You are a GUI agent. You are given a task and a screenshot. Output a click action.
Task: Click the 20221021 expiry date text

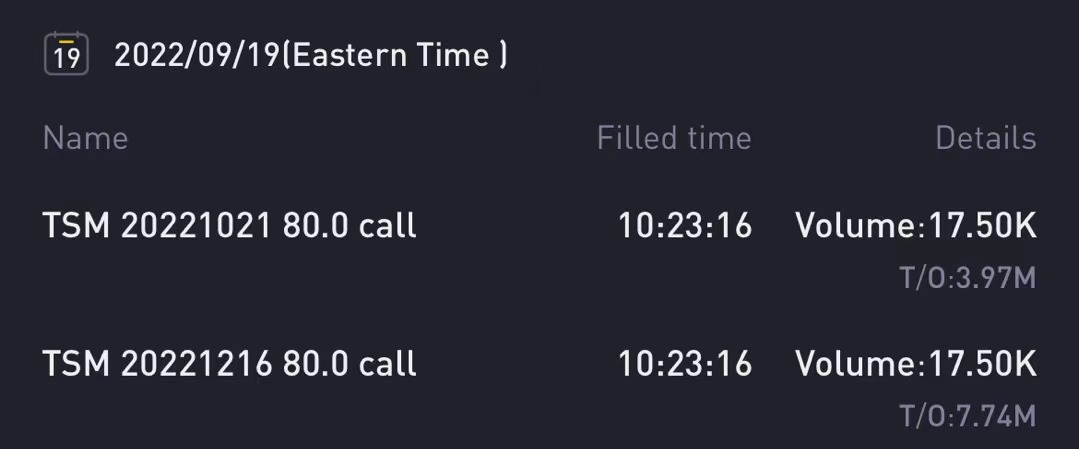point(196,226)
